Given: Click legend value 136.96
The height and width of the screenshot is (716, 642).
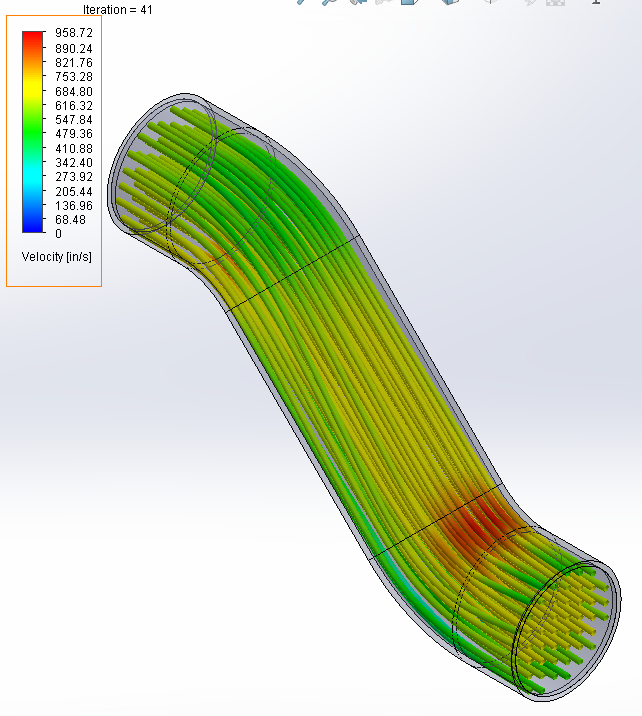Looking at the screenshot, I should click(74, 206).
